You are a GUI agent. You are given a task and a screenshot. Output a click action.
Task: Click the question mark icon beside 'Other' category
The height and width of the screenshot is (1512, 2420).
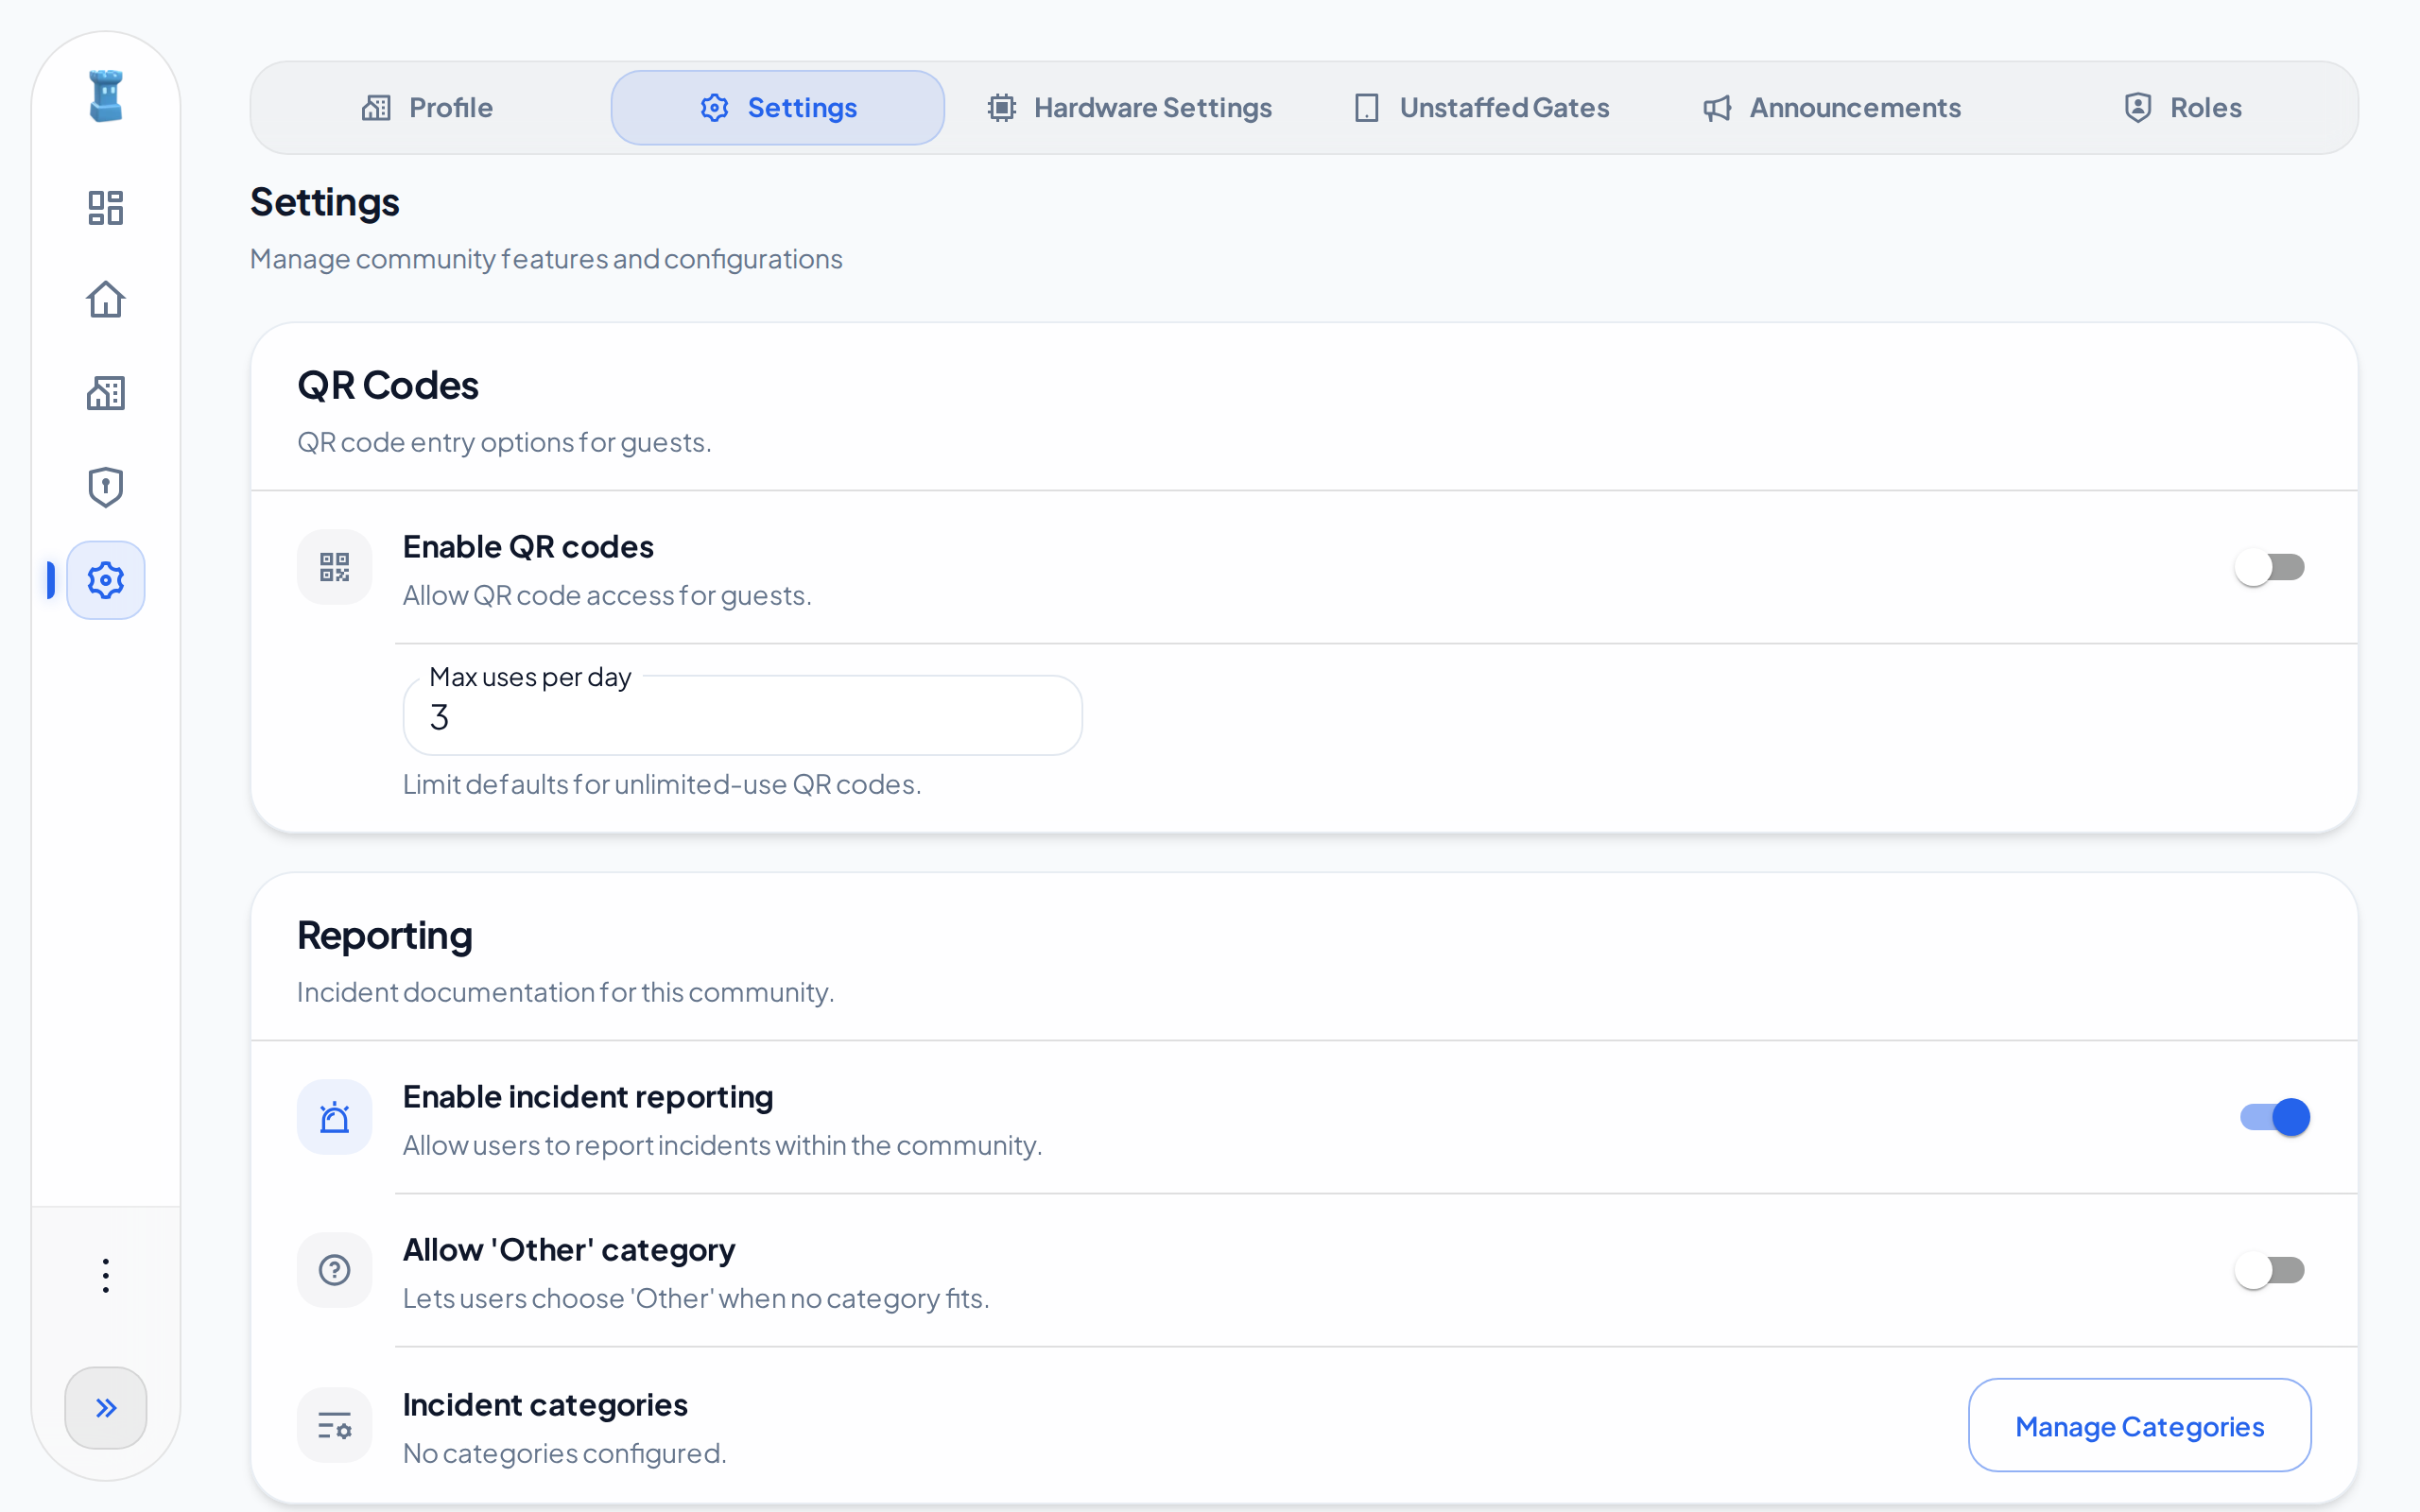click(335, 1270)
